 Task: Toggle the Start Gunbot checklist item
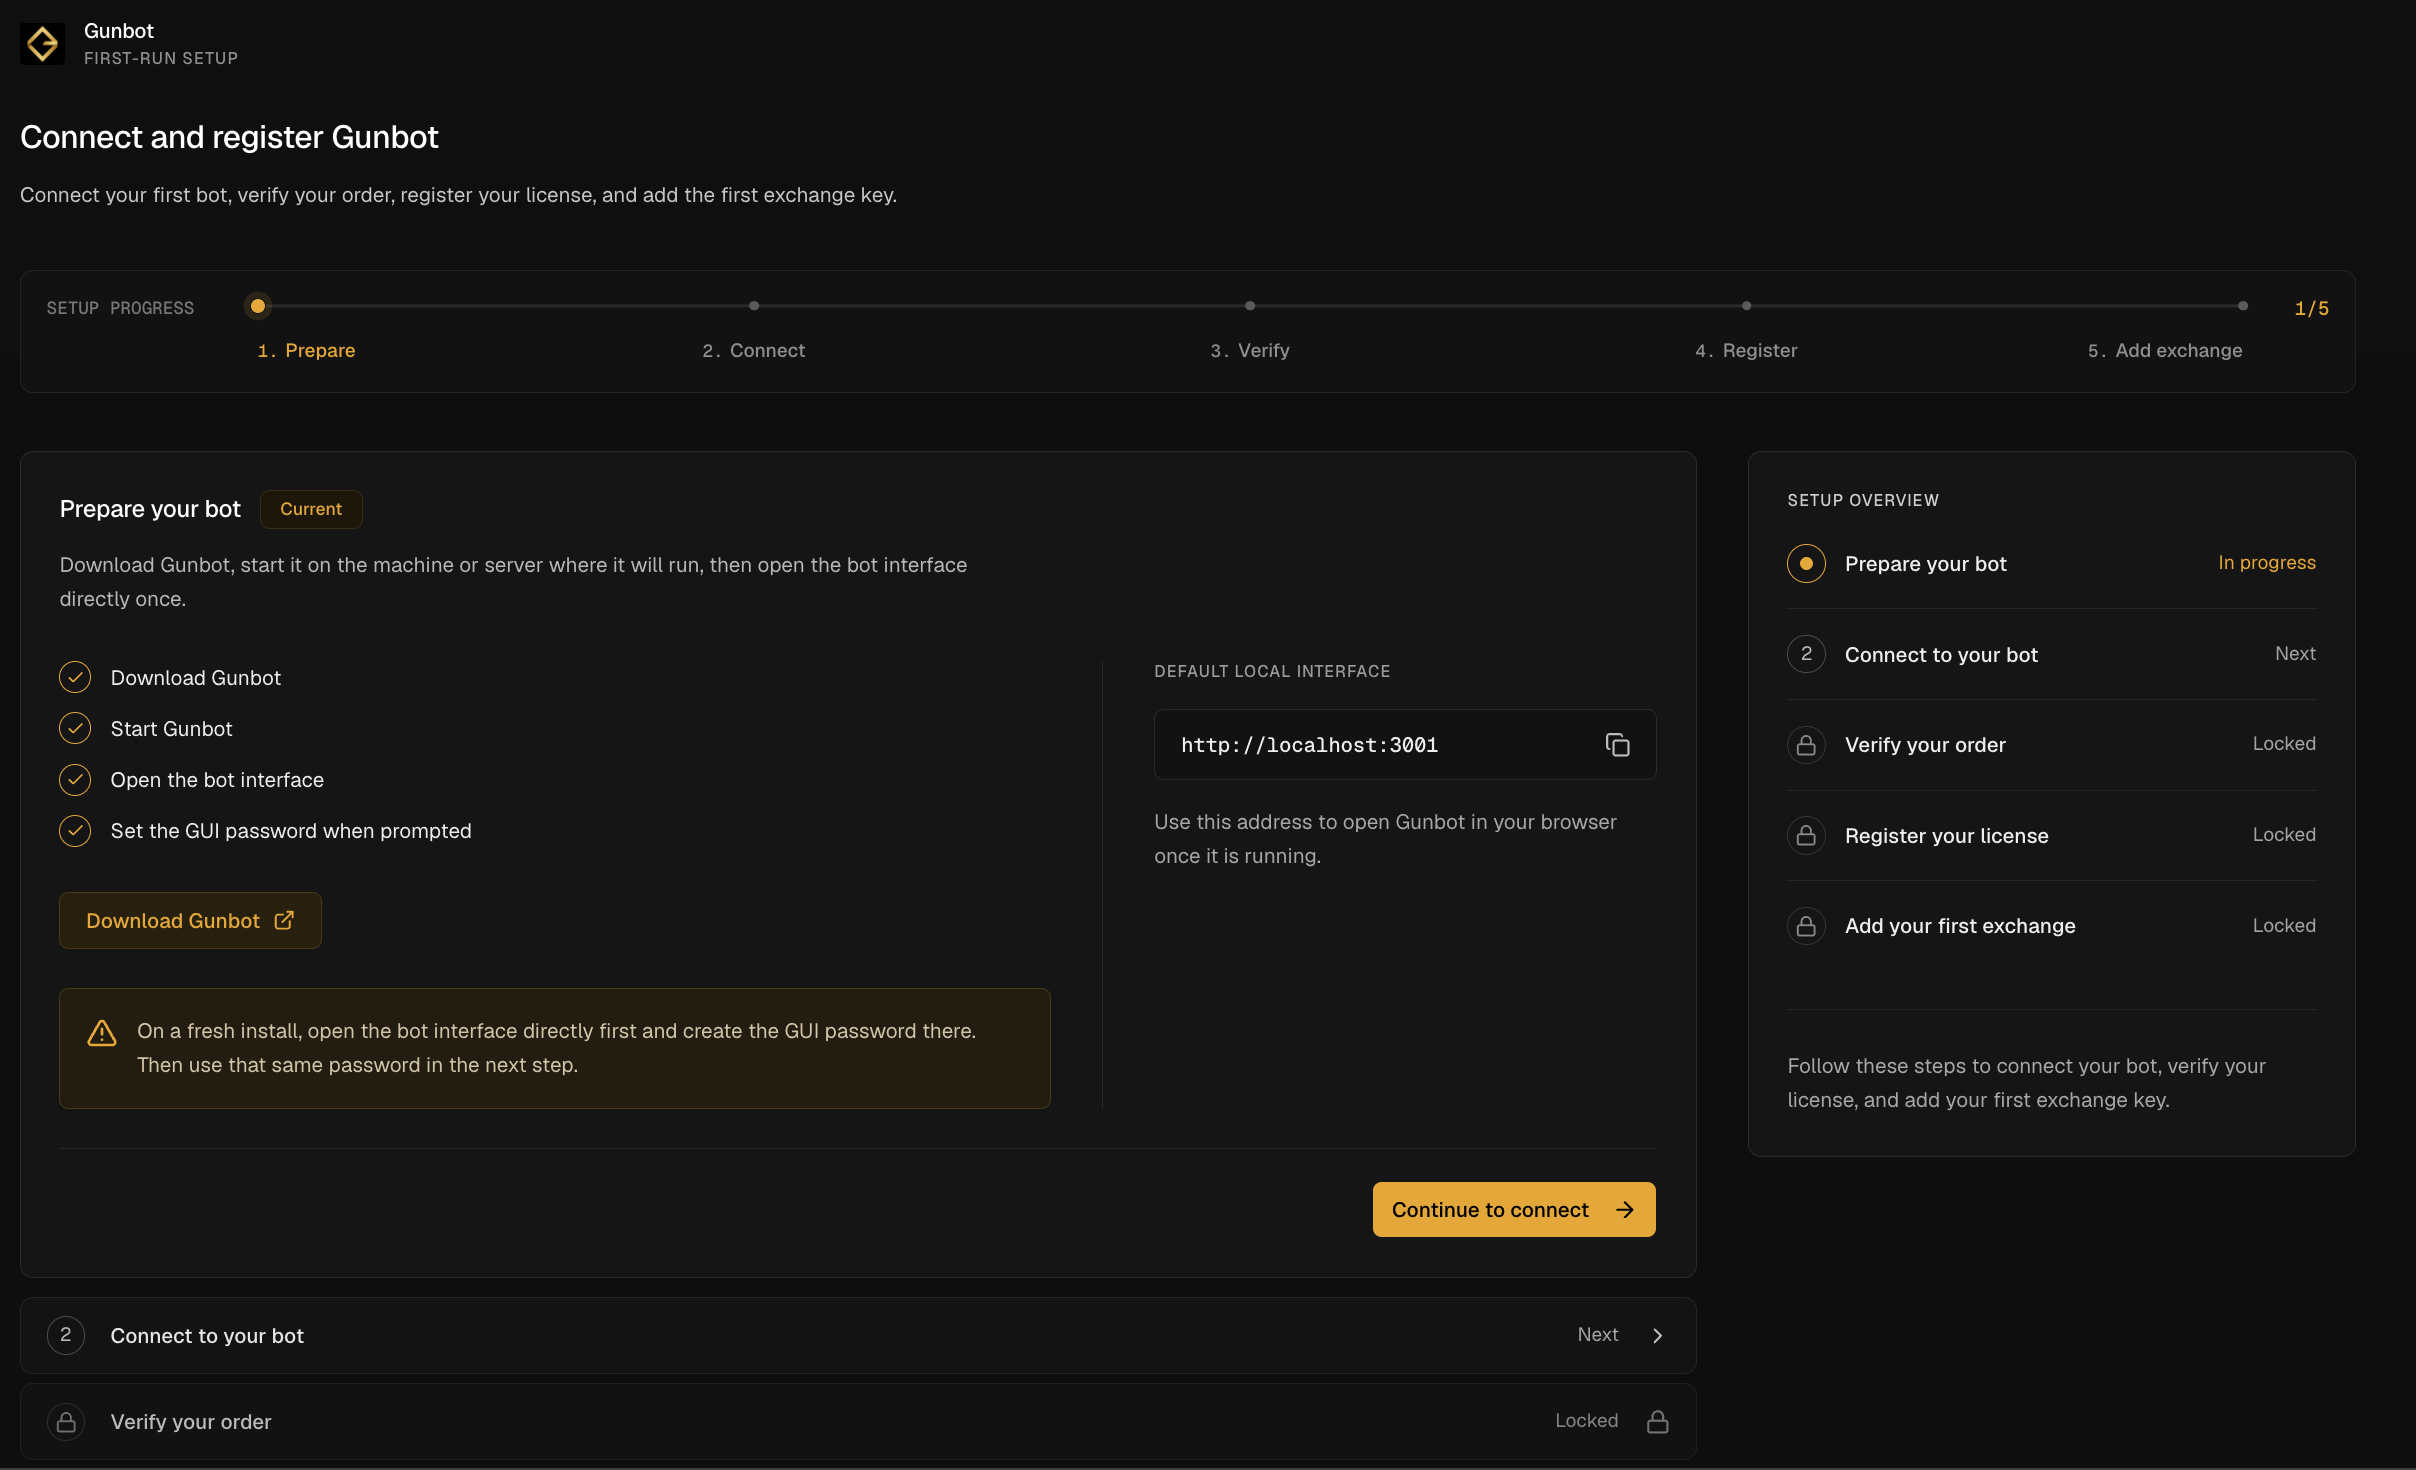[x=75, y=729]
